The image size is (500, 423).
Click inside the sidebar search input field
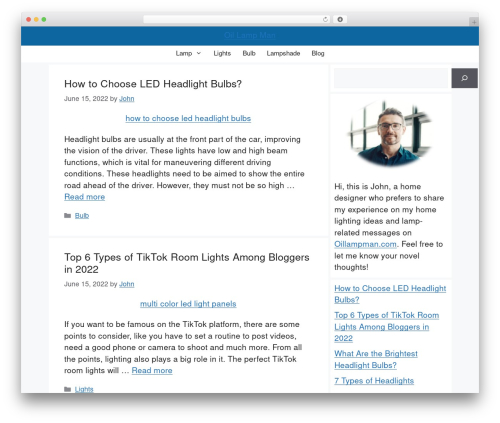(x=391, y=78)
